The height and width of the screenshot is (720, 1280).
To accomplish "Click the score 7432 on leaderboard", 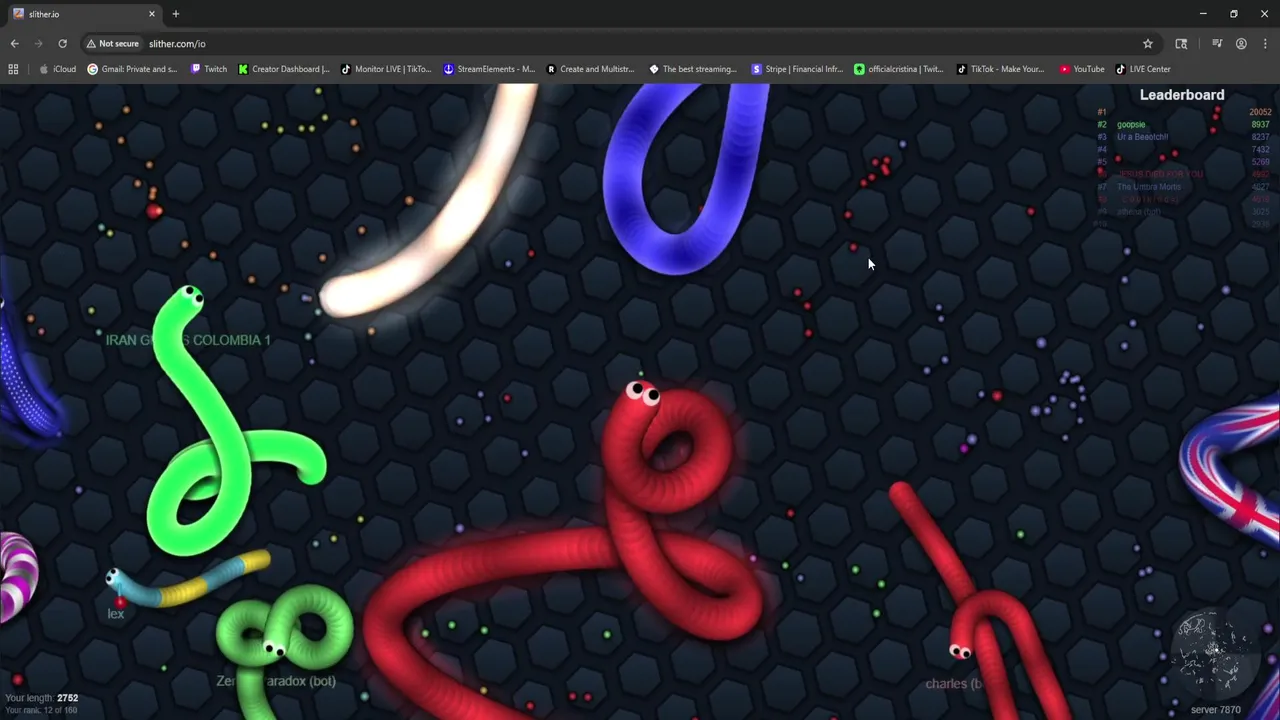I will pyautogui.click(x=1260, y=150).
